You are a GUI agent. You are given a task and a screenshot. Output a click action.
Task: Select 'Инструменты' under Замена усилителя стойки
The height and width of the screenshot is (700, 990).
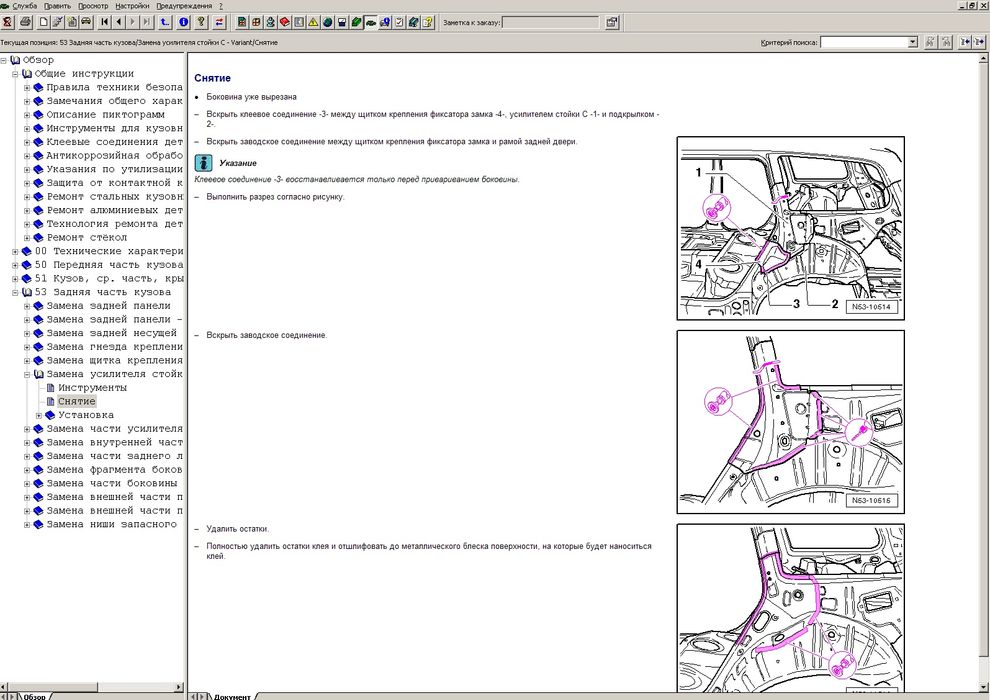click(92, 388)
